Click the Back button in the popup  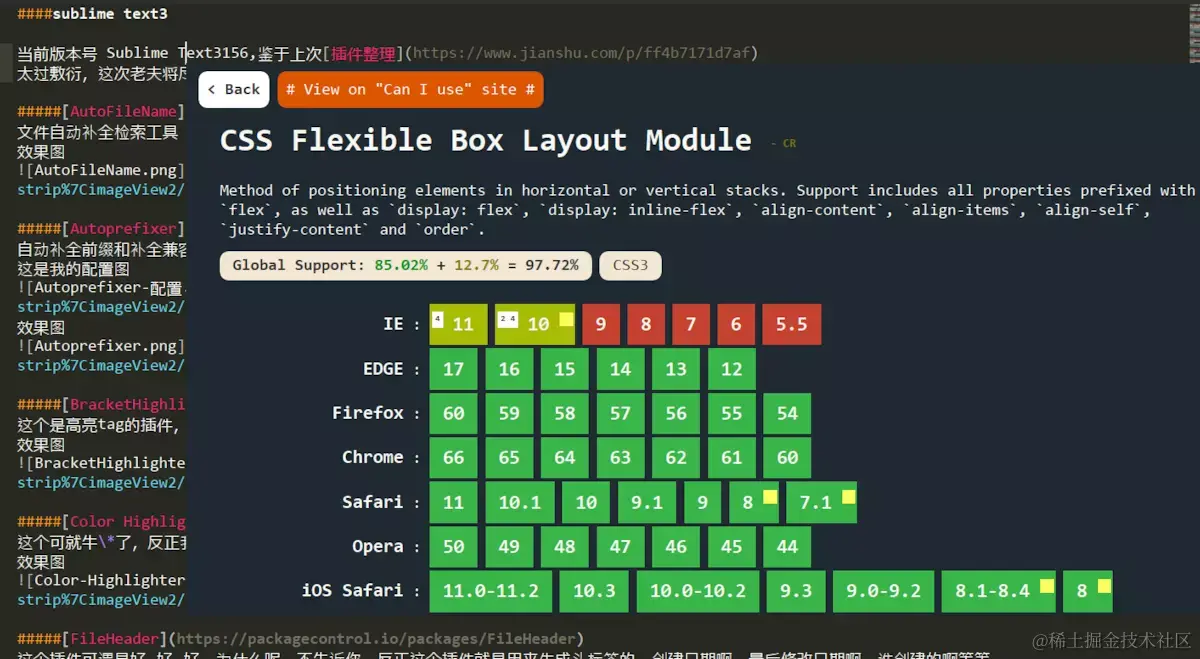tap(234, 89)
